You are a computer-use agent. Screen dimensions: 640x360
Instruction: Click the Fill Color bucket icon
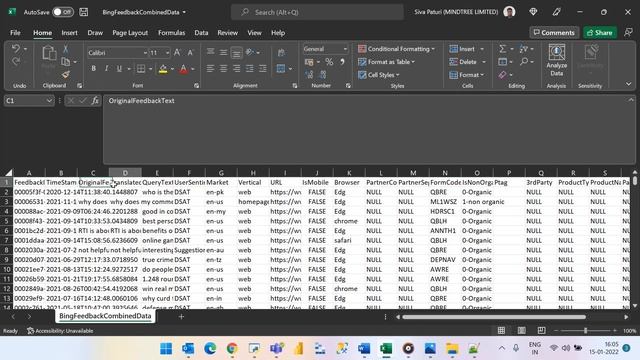(163, 69)
